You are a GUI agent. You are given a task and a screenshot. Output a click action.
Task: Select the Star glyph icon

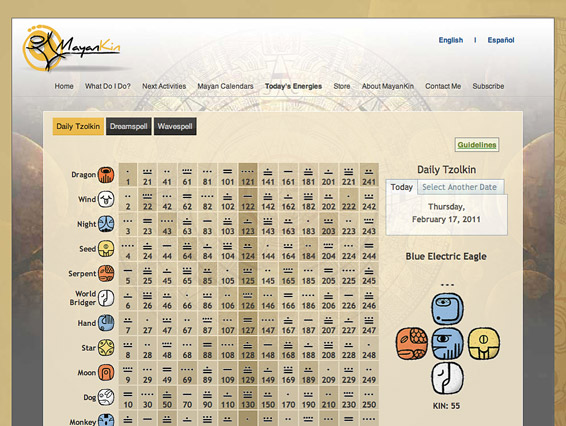(106, 348)
